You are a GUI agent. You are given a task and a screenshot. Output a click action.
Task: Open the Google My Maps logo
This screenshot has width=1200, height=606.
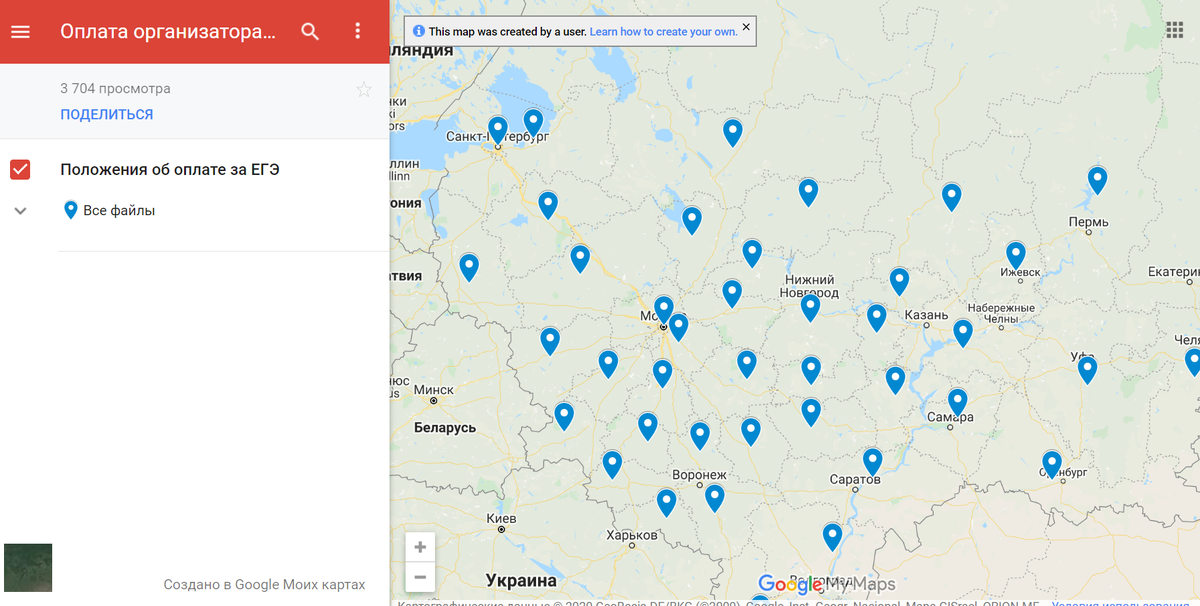pos(826,584)
